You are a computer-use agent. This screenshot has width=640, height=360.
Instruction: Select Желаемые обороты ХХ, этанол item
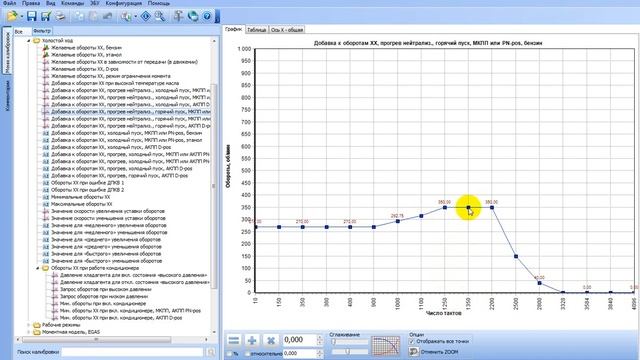[x=86, y=55]
